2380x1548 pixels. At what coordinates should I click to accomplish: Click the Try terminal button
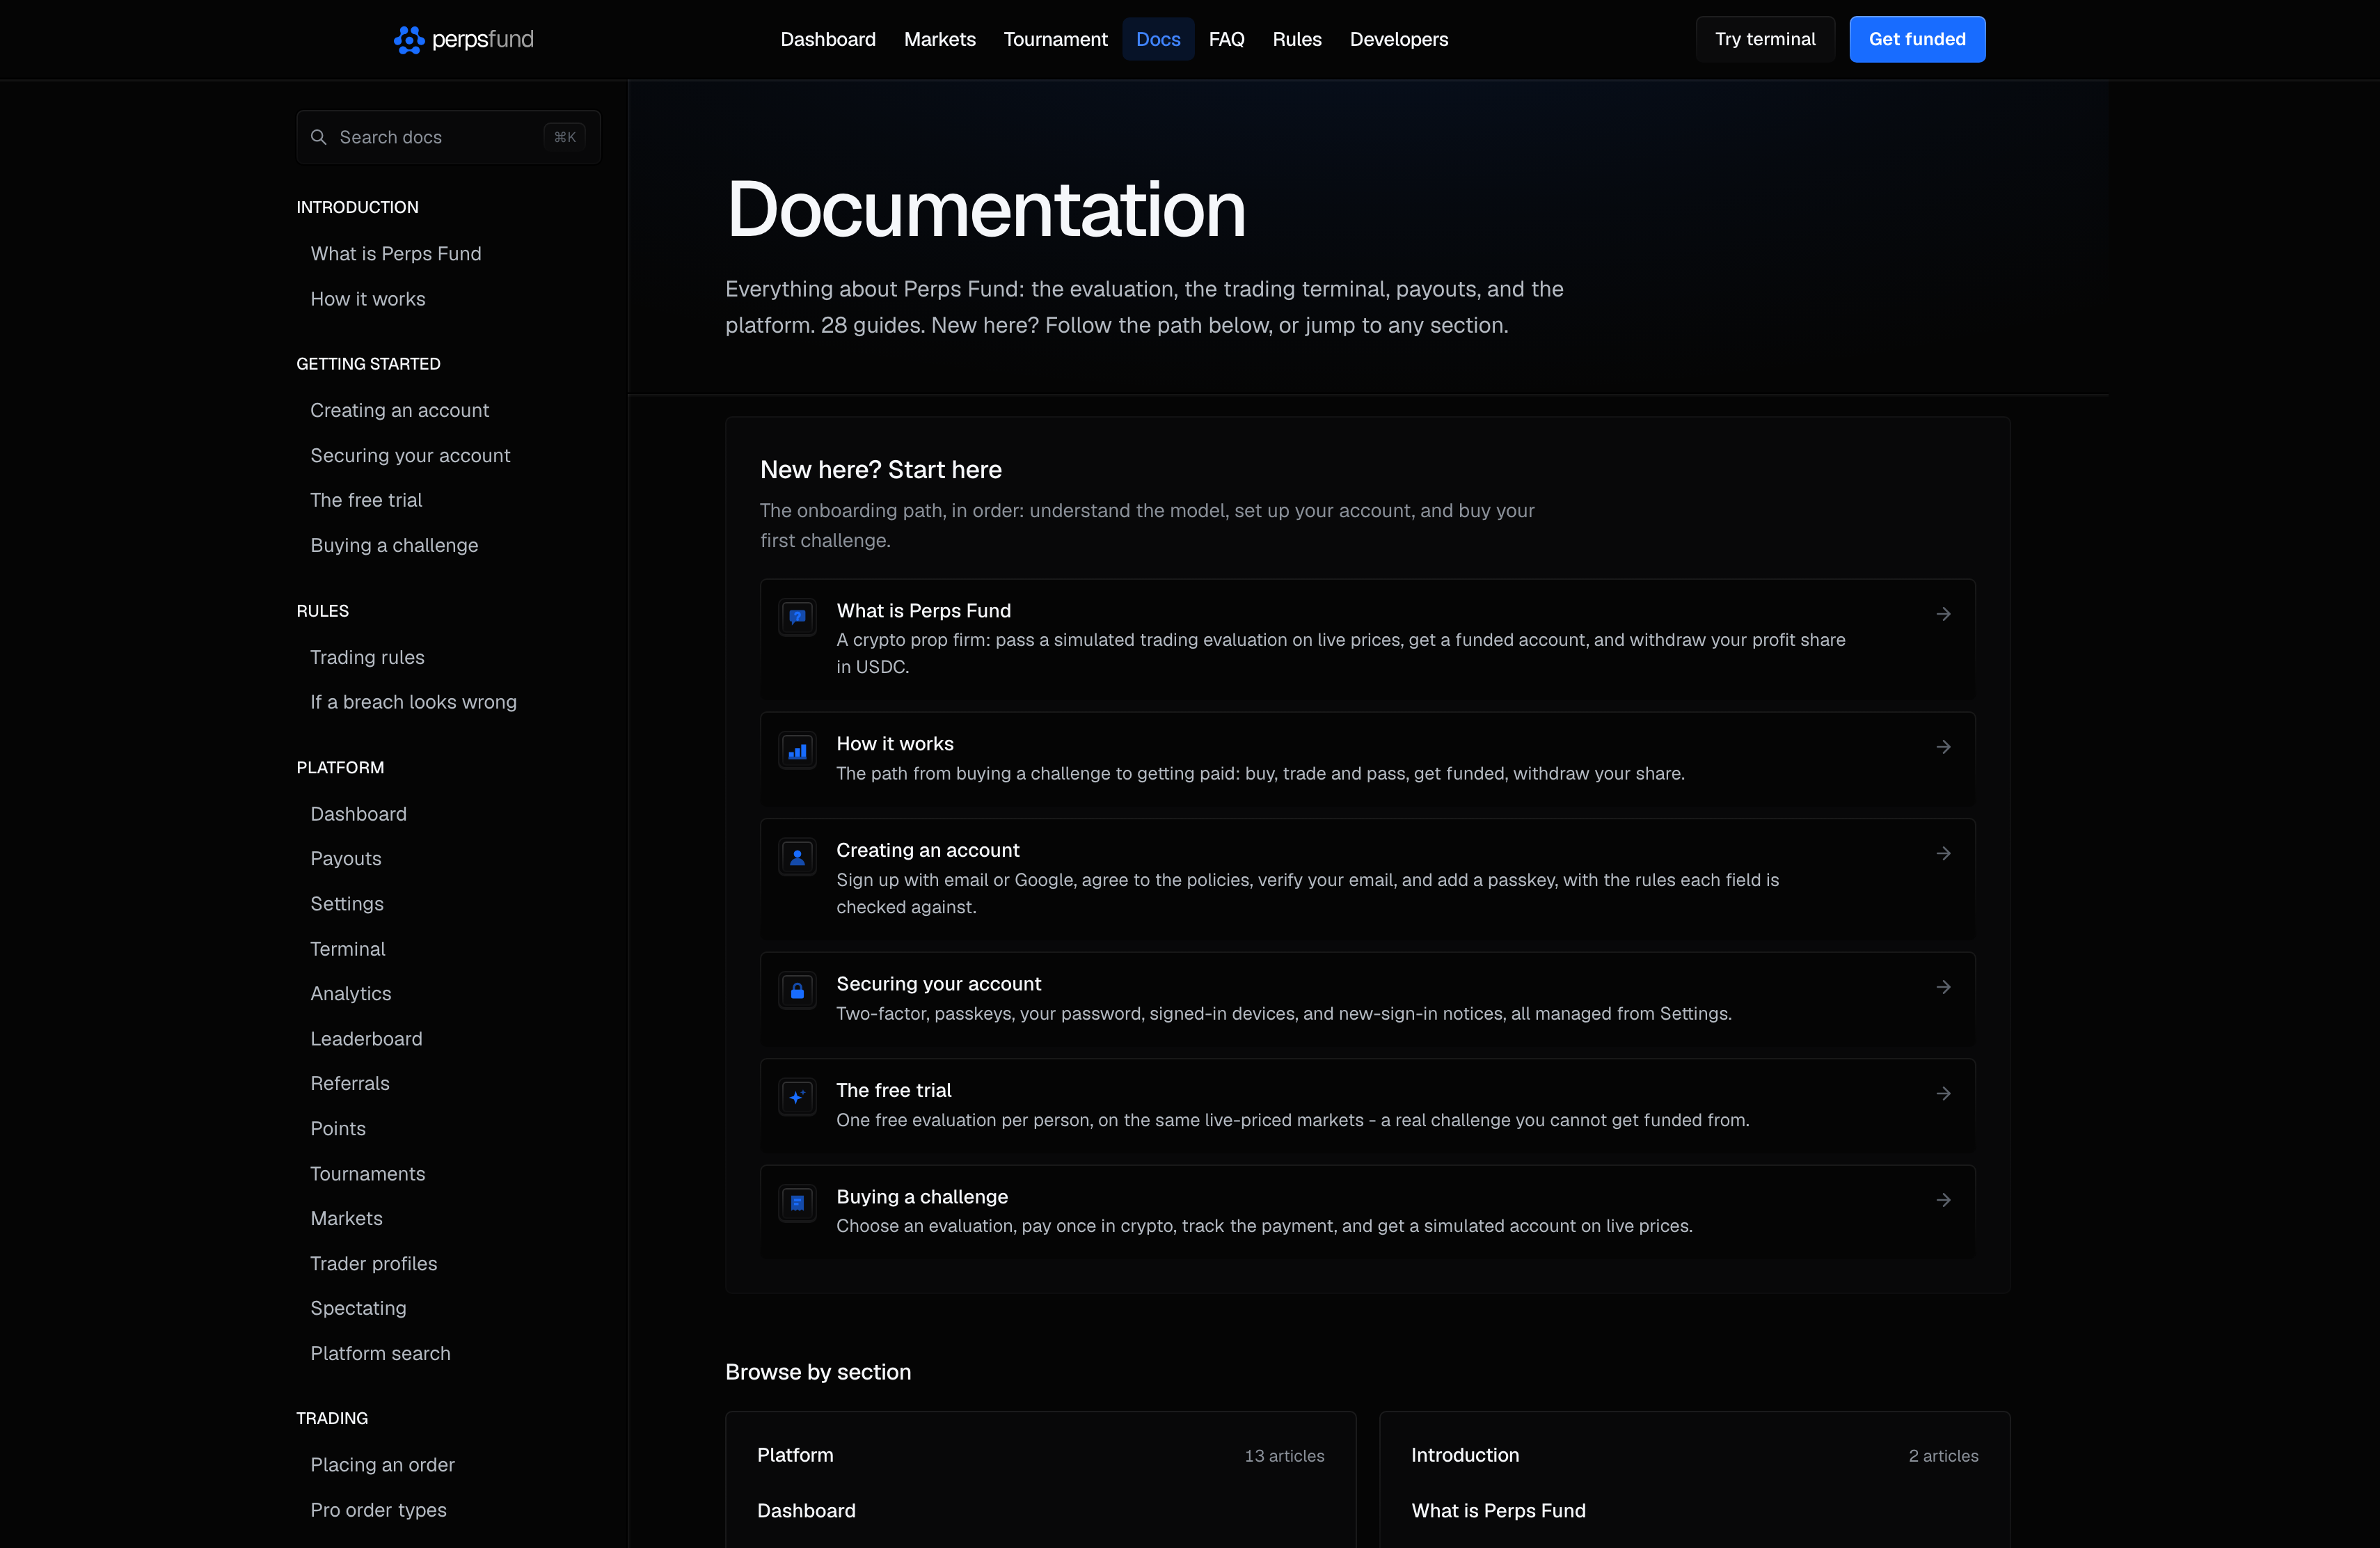(x=1765, y=39)
